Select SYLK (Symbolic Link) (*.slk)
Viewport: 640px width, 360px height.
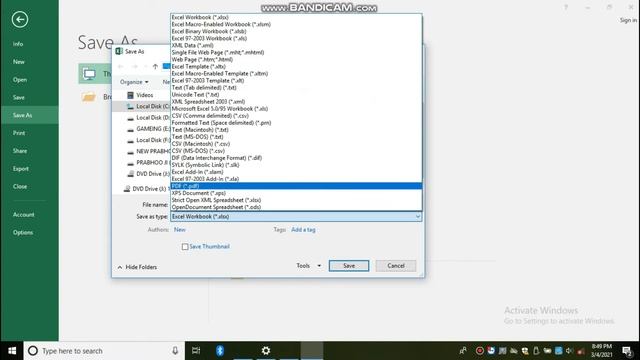[296, 165]
